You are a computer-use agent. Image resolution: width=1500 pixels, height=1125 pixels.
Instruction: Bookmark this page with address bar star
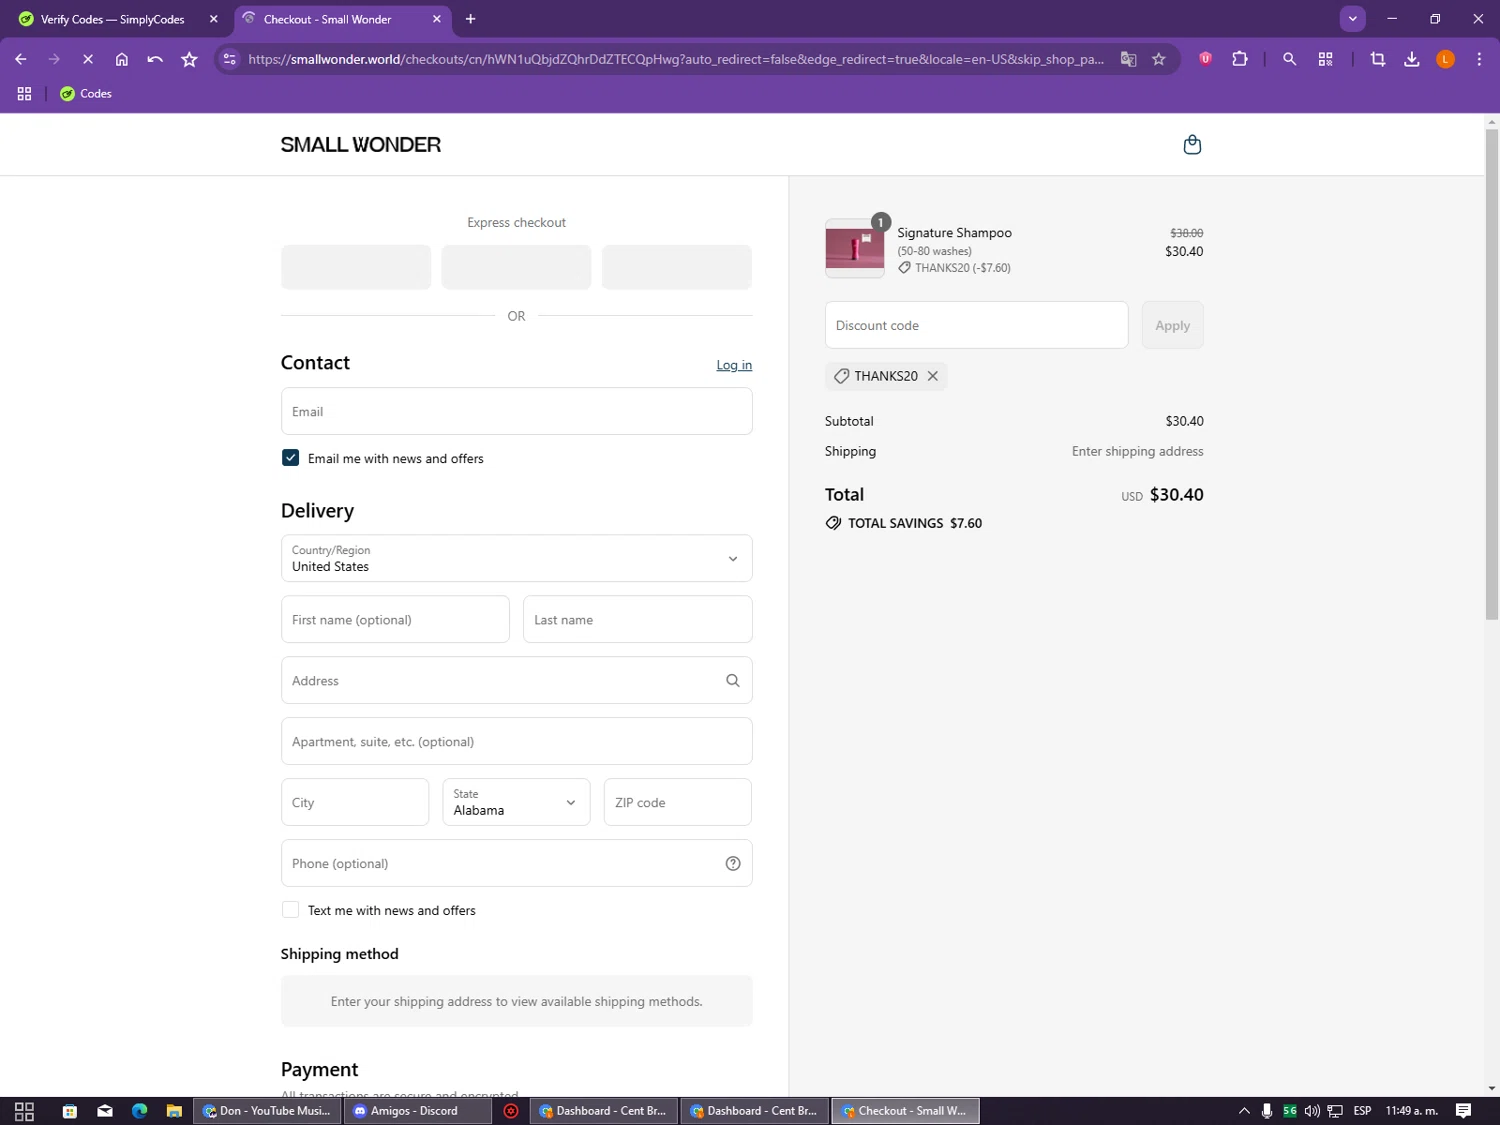pos(1159,59)
